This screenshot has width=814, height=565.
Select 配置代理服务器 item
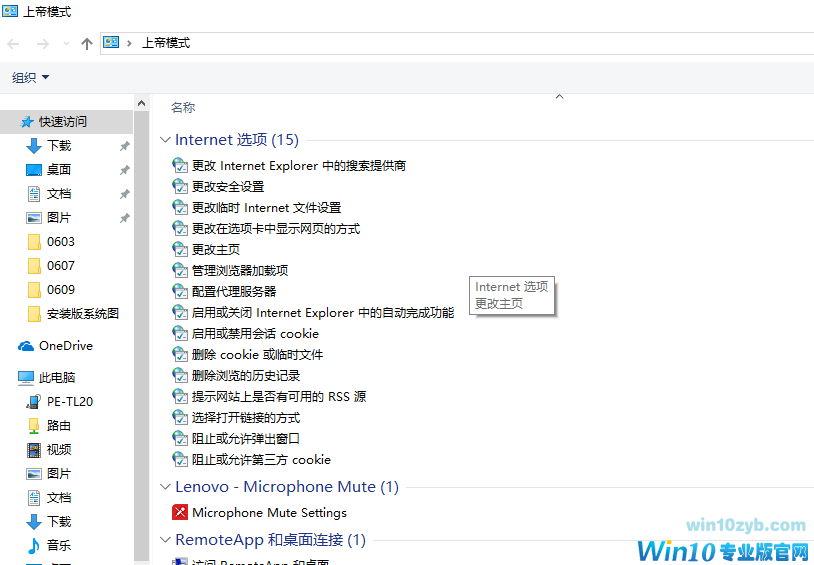pyautogui.click(x=234, y=291)
